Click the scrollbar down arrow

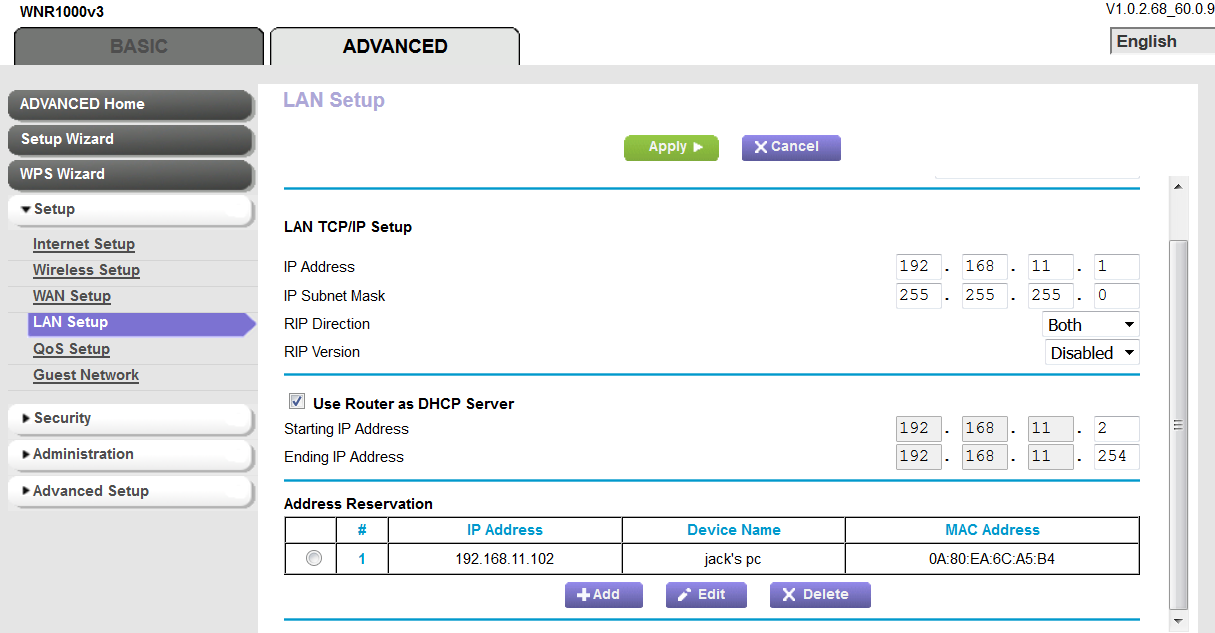click(x=1178, y=621)
